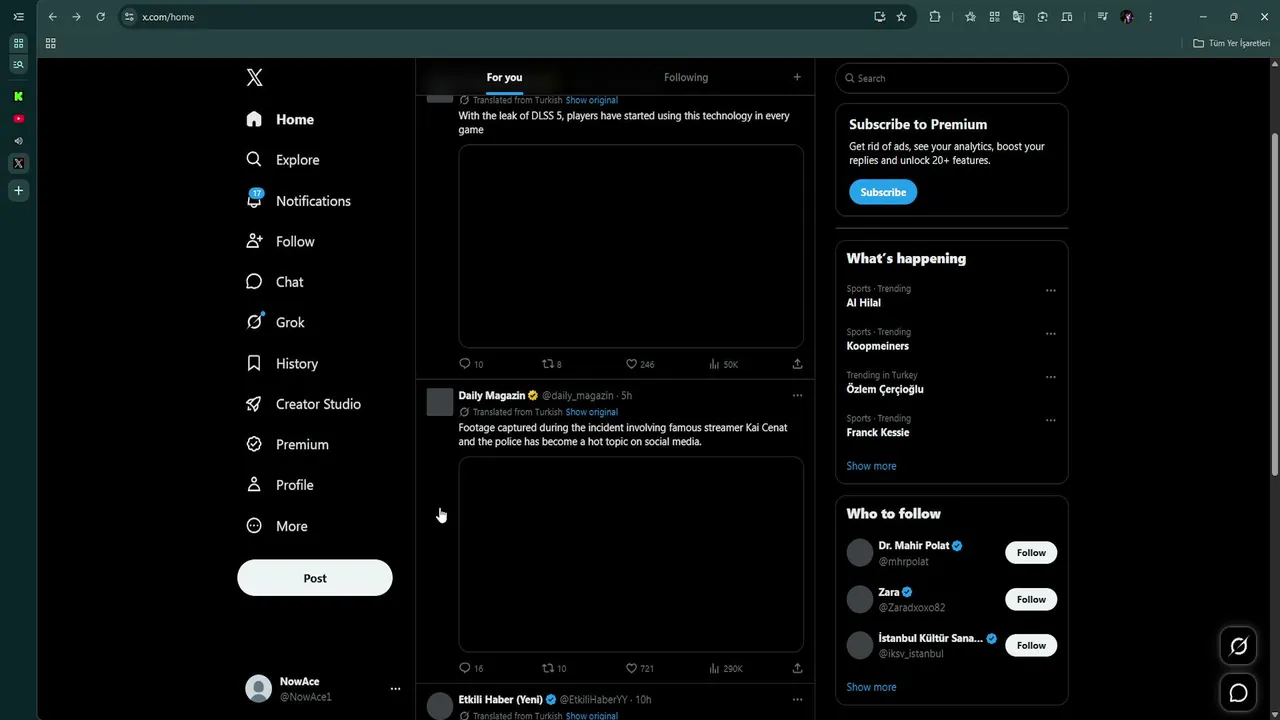The width and height of the screenshot is (1280, 720).
Task: Open your Profile page
Action: pos(280,485)
